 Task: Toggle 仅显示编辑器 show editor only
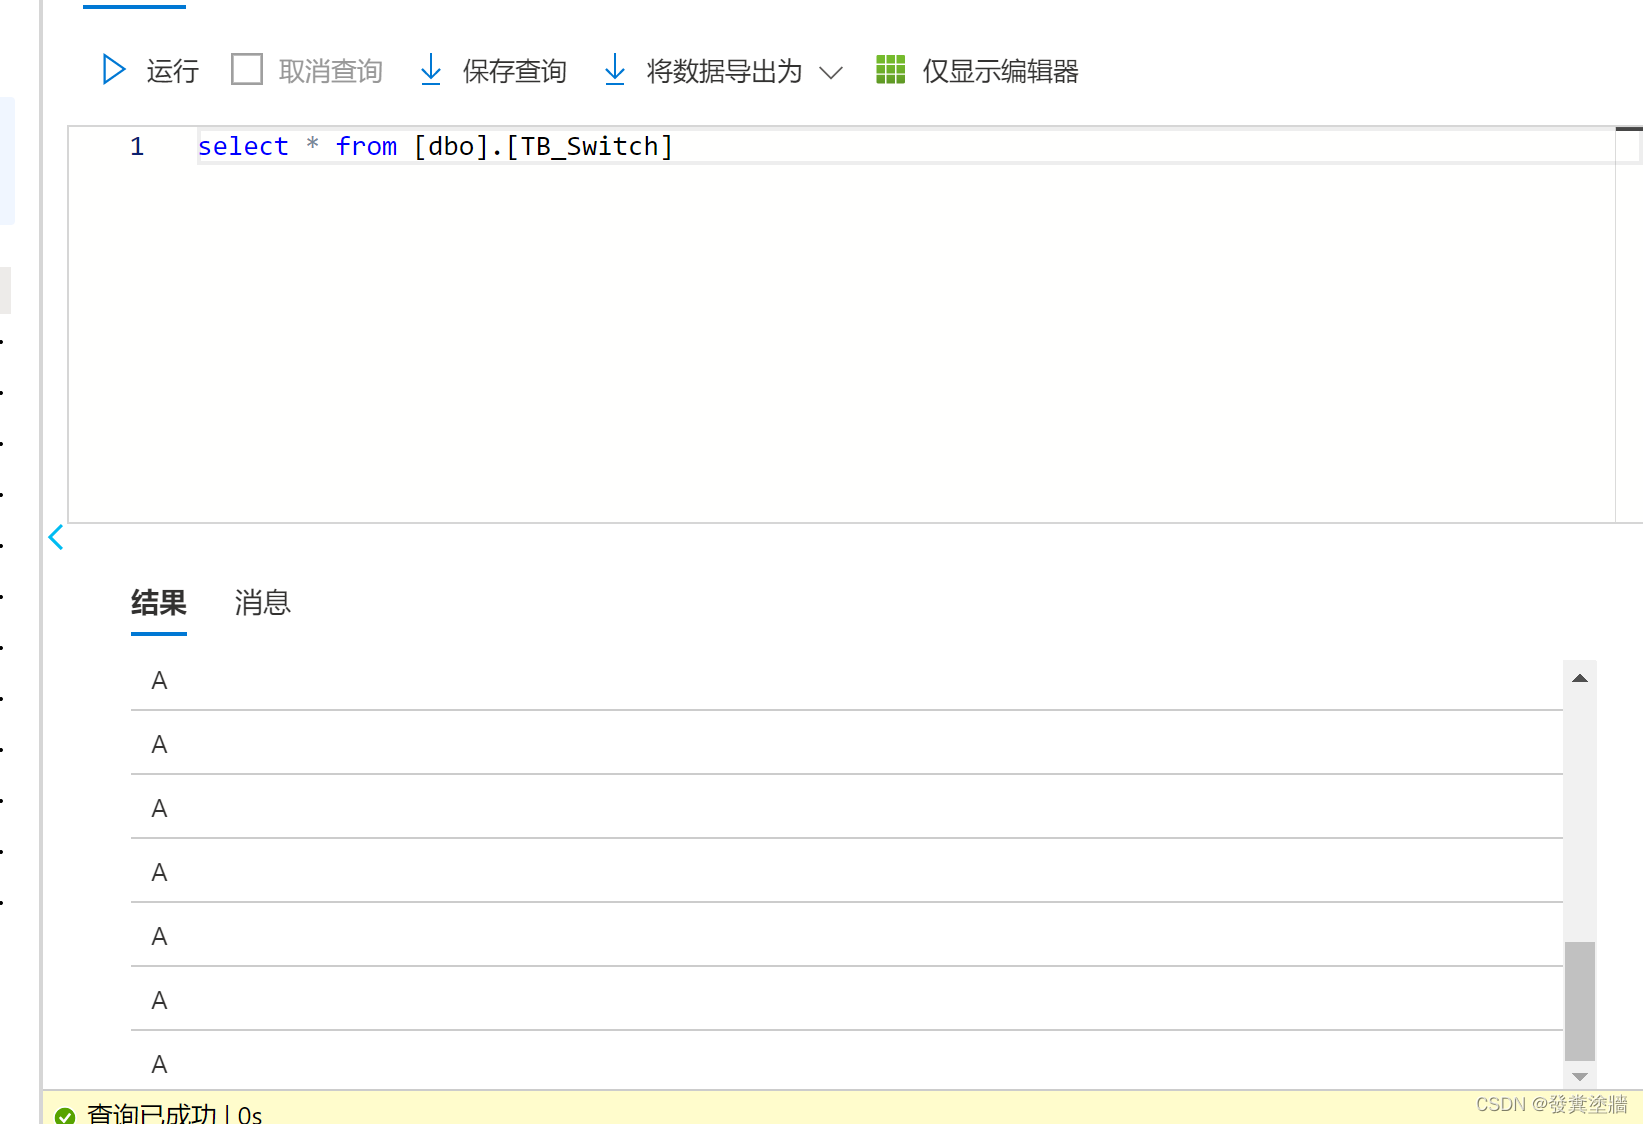pyautogui.click(x=1000, y=71)
